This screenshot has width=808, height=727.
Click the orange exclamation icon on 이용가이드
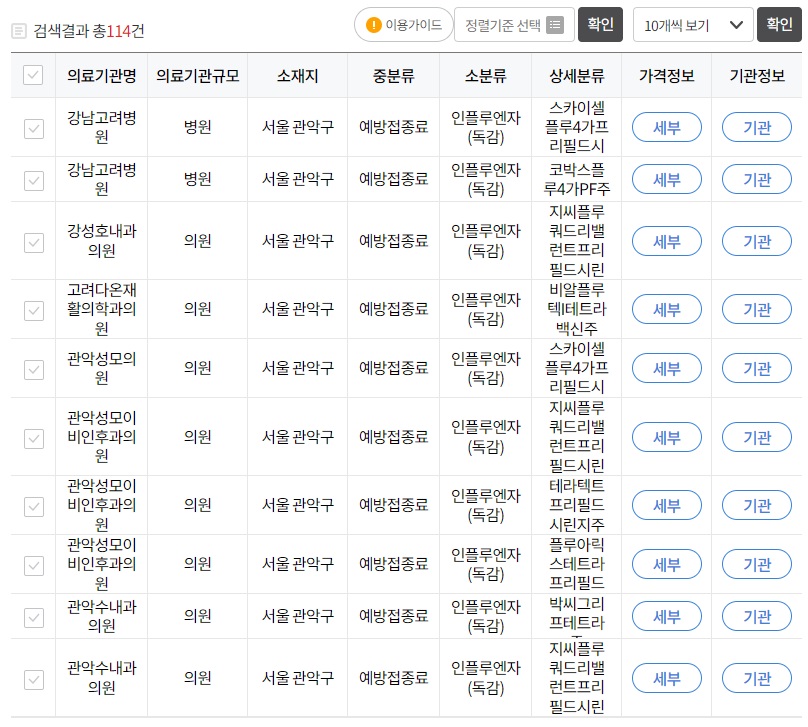click(372, 26)
